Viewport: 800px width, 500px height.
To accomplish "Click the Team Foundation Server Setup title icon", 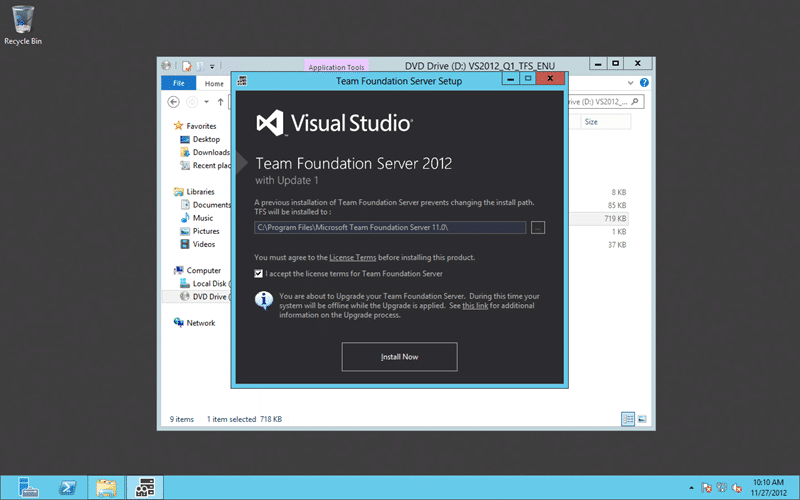I will click(x=242, y=81).
